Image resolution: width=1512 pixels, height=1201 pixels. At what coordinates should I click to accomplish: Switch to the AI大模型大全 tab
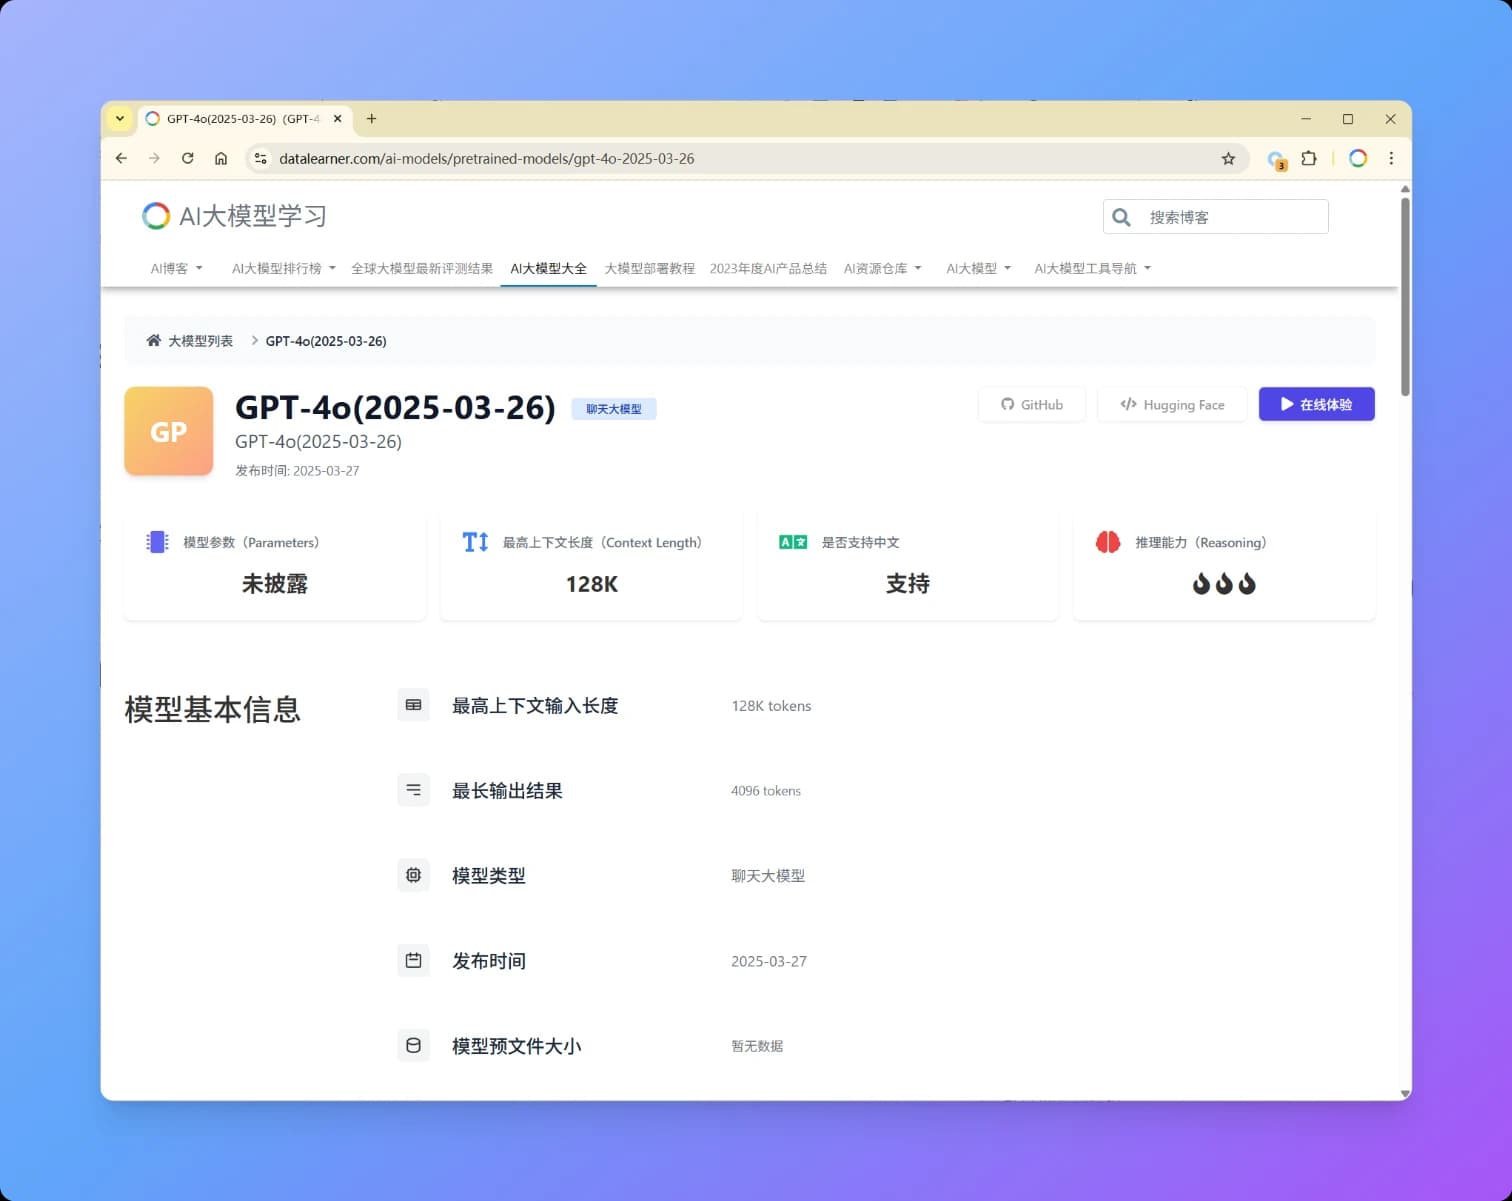pyautogui.click(x=548, y=267)
